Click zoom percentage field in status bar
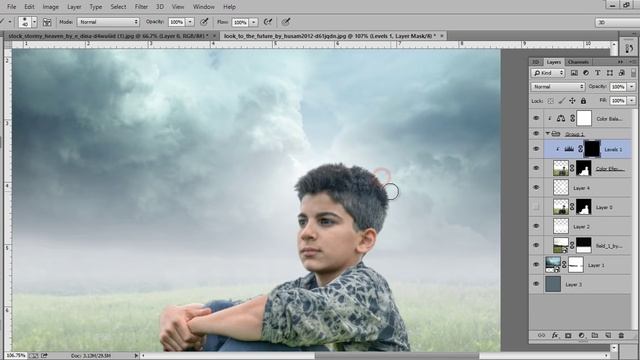This screenshot has width=640, height=360. tap(16, 356)
